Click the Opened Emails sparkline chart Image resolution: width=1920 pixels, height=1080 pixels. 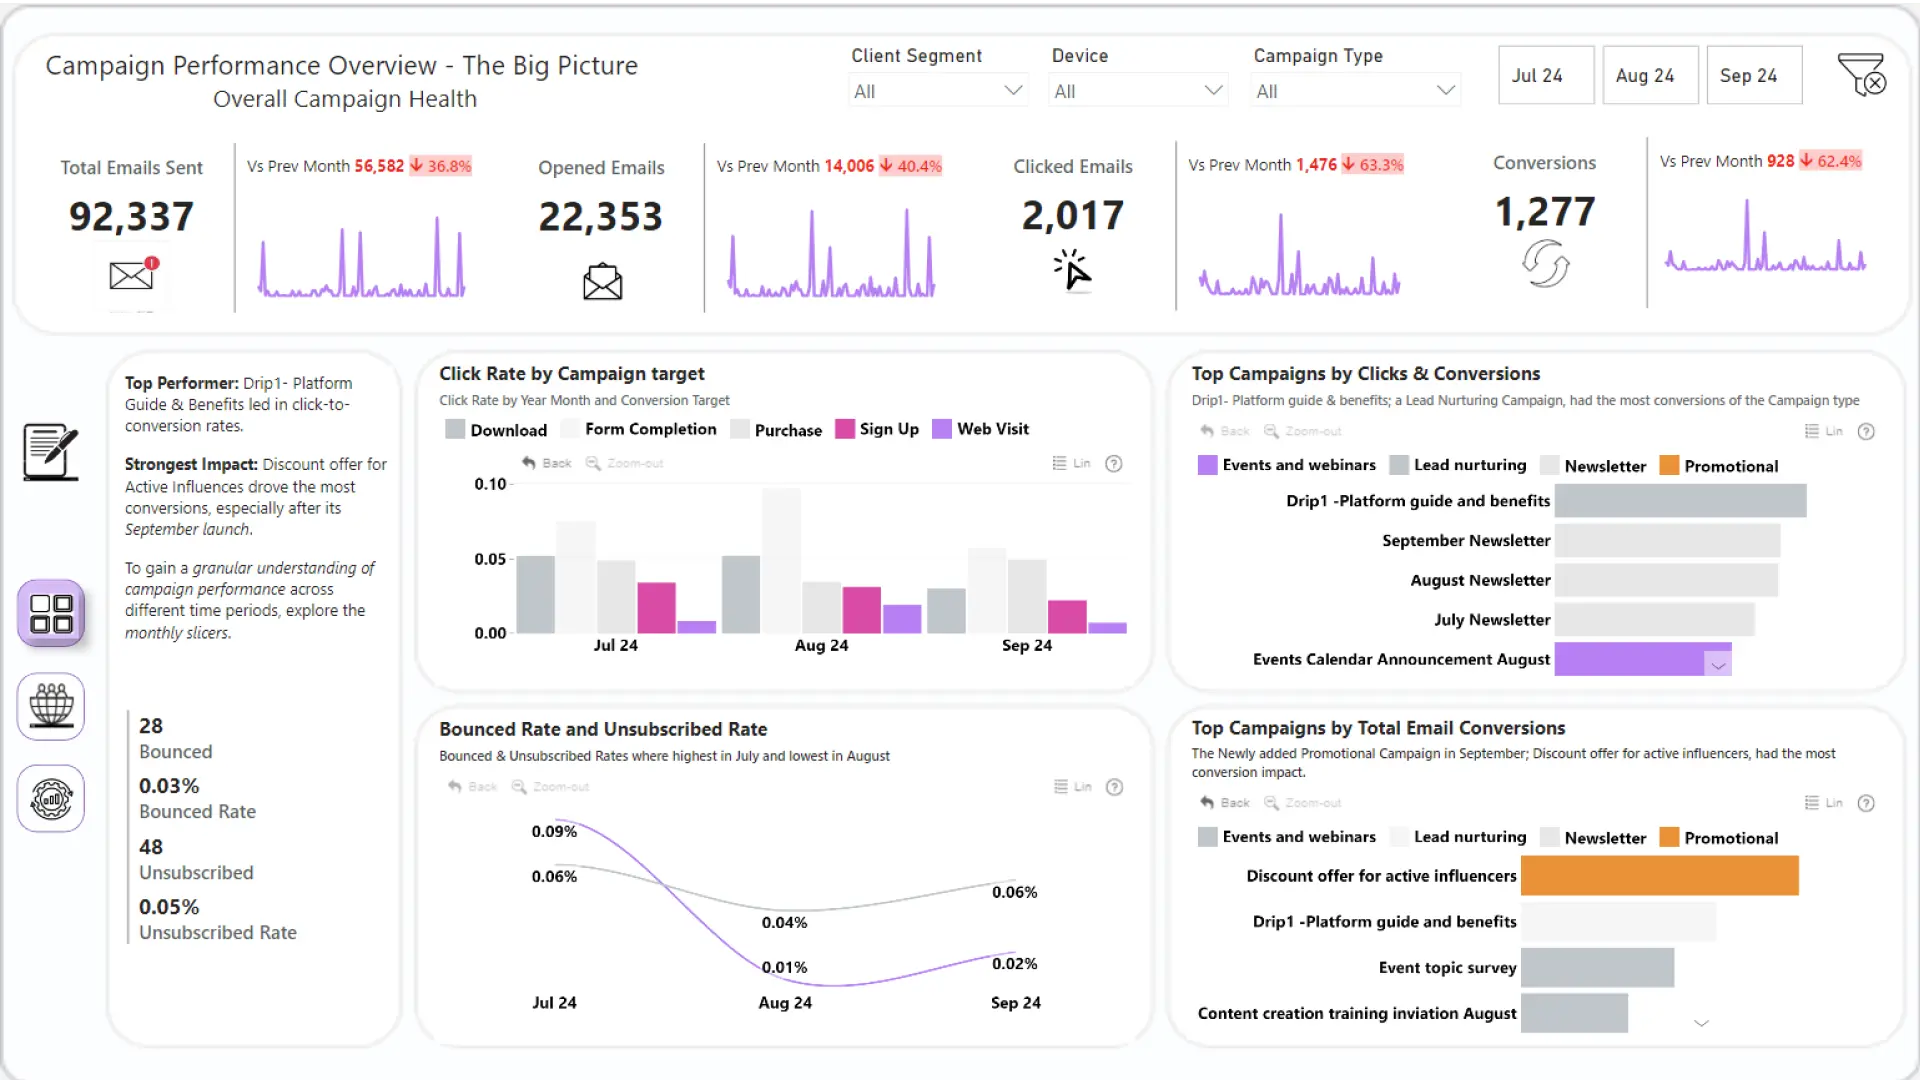(832, 254)
